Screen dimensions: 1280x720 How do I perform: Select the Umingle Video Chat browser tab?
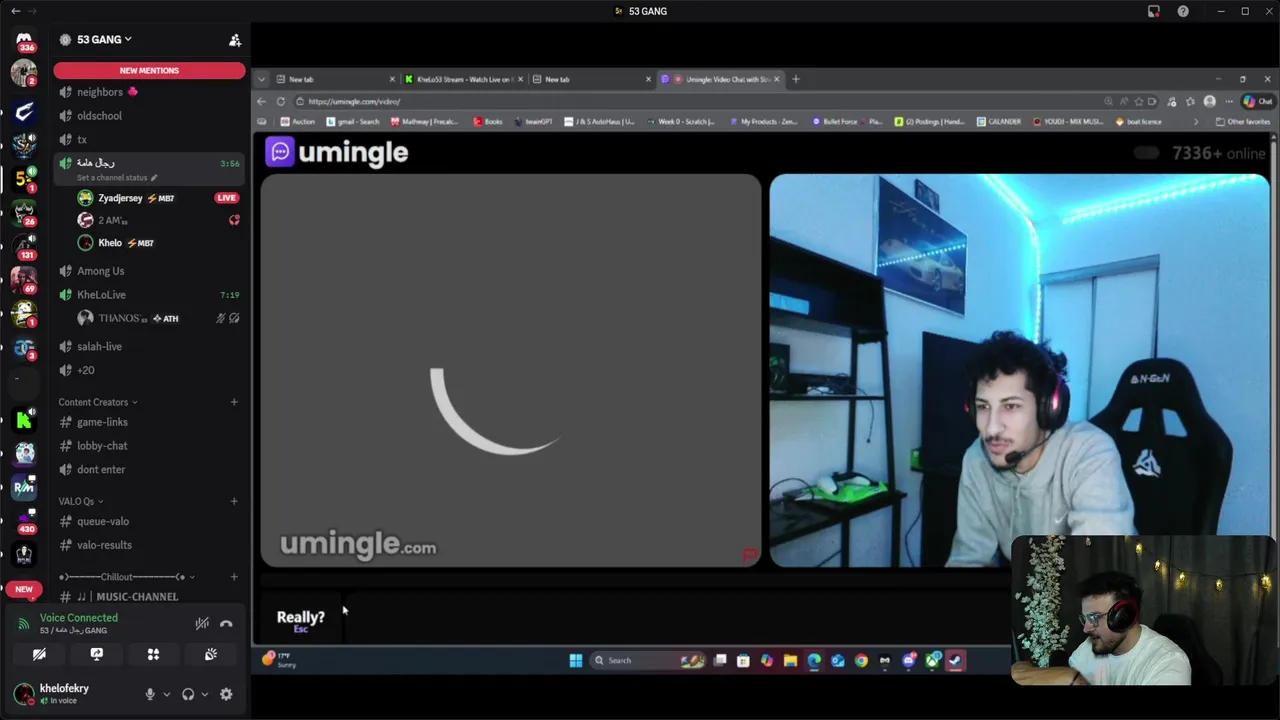(720, 79)
